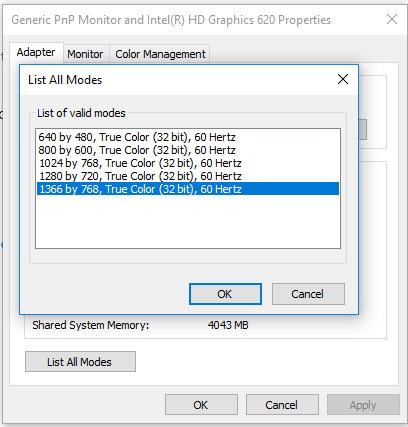Screen dimensions: 408x427
Task: Close the List All Modes dialog
Action: tap(343, 79)
